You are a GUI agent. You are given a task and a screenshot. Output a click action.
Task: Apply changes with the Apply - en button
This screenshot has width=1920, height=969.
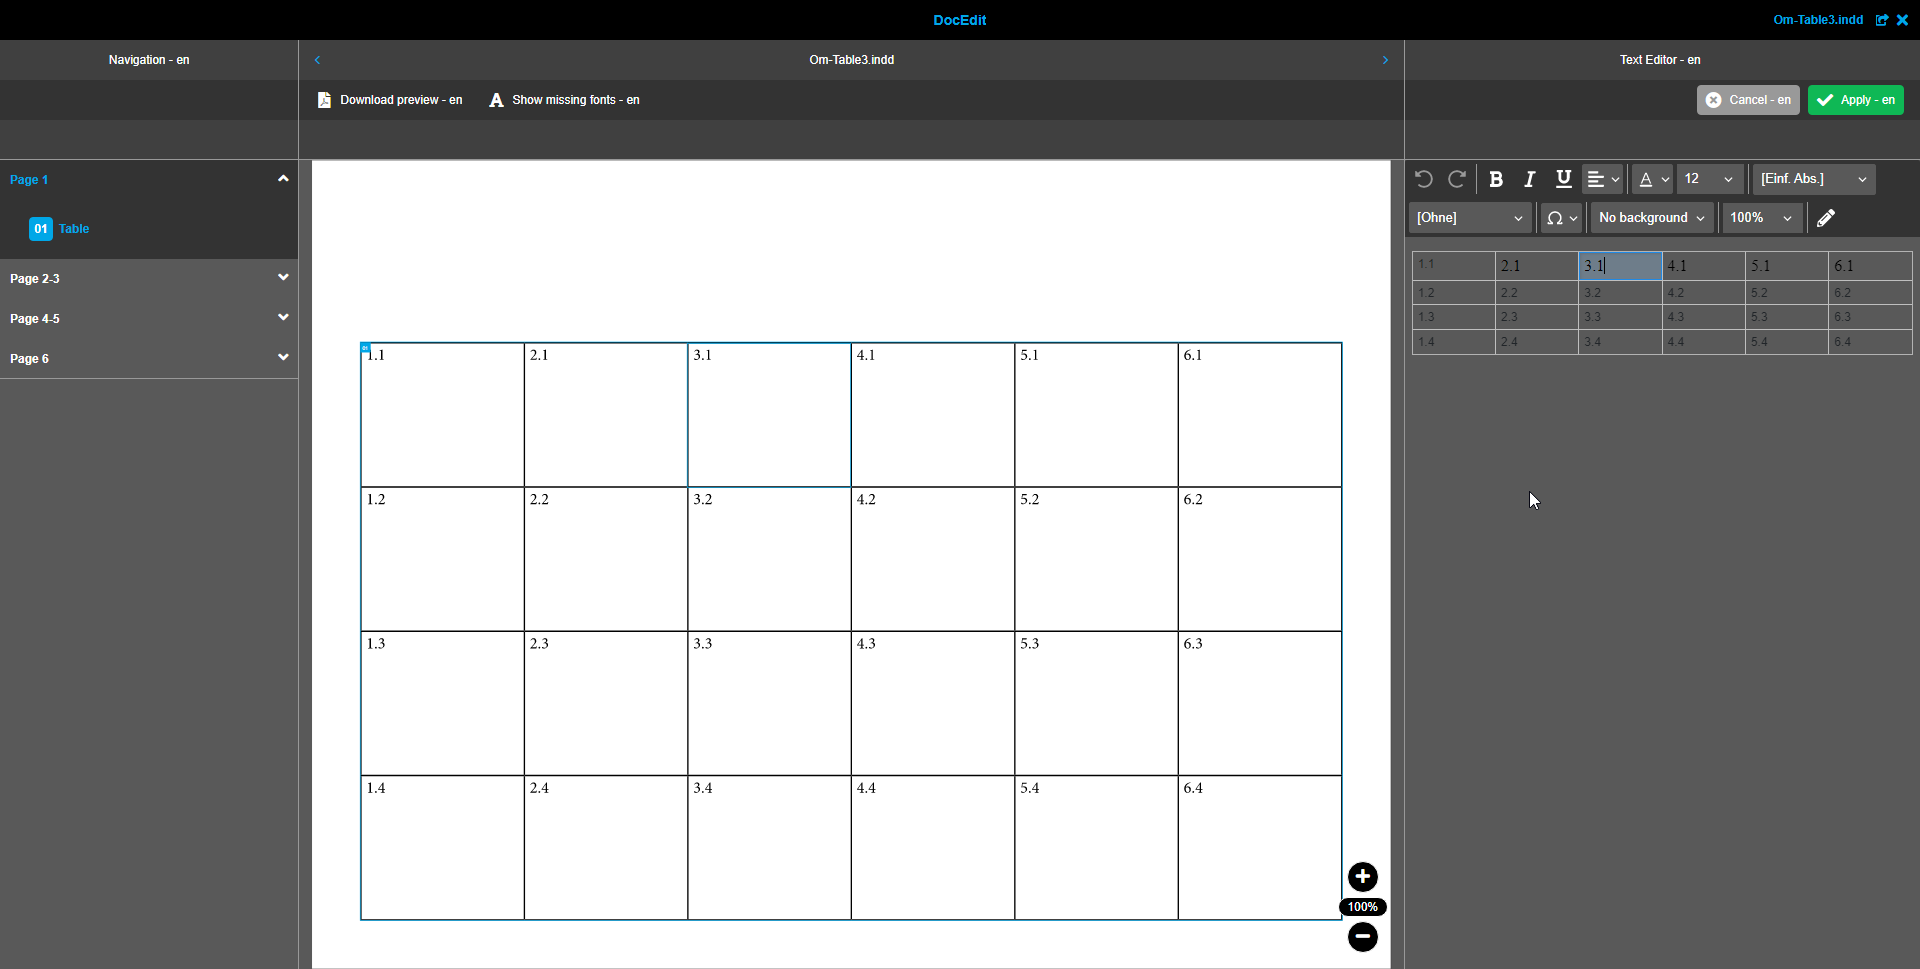(x=1855, y=99)
